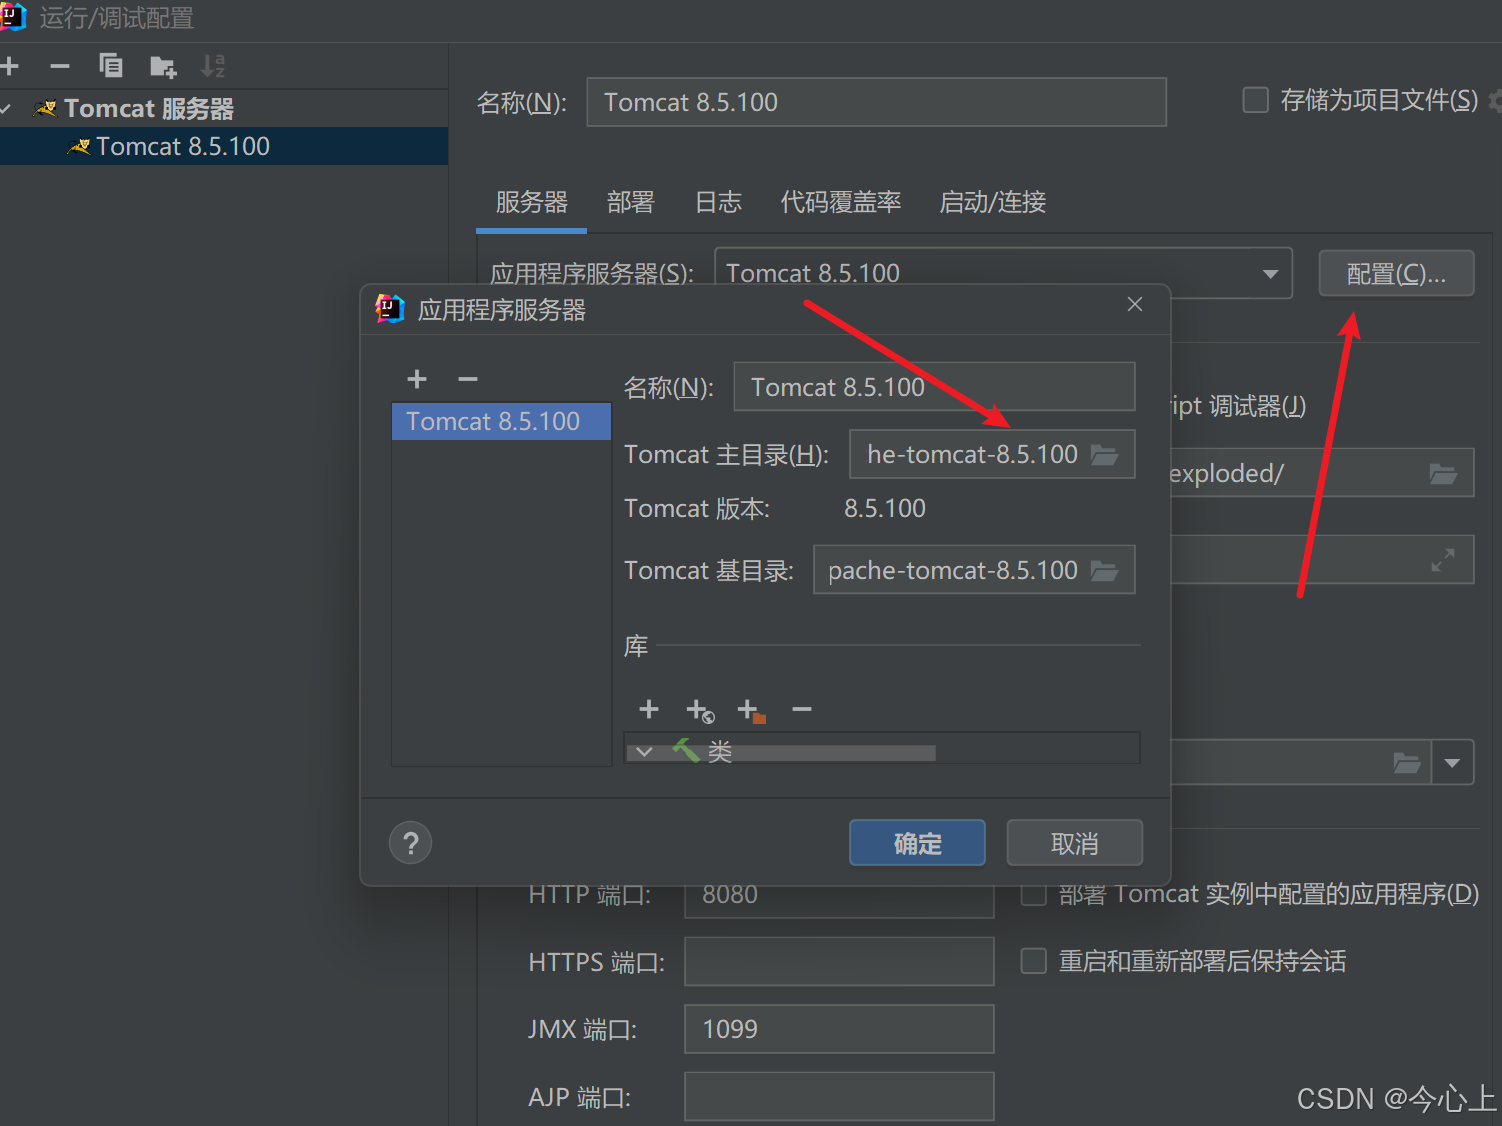This screenshot has width=1502, height=1126.
Task: Click the Cancel button
Action: [x=1074, y=843]
